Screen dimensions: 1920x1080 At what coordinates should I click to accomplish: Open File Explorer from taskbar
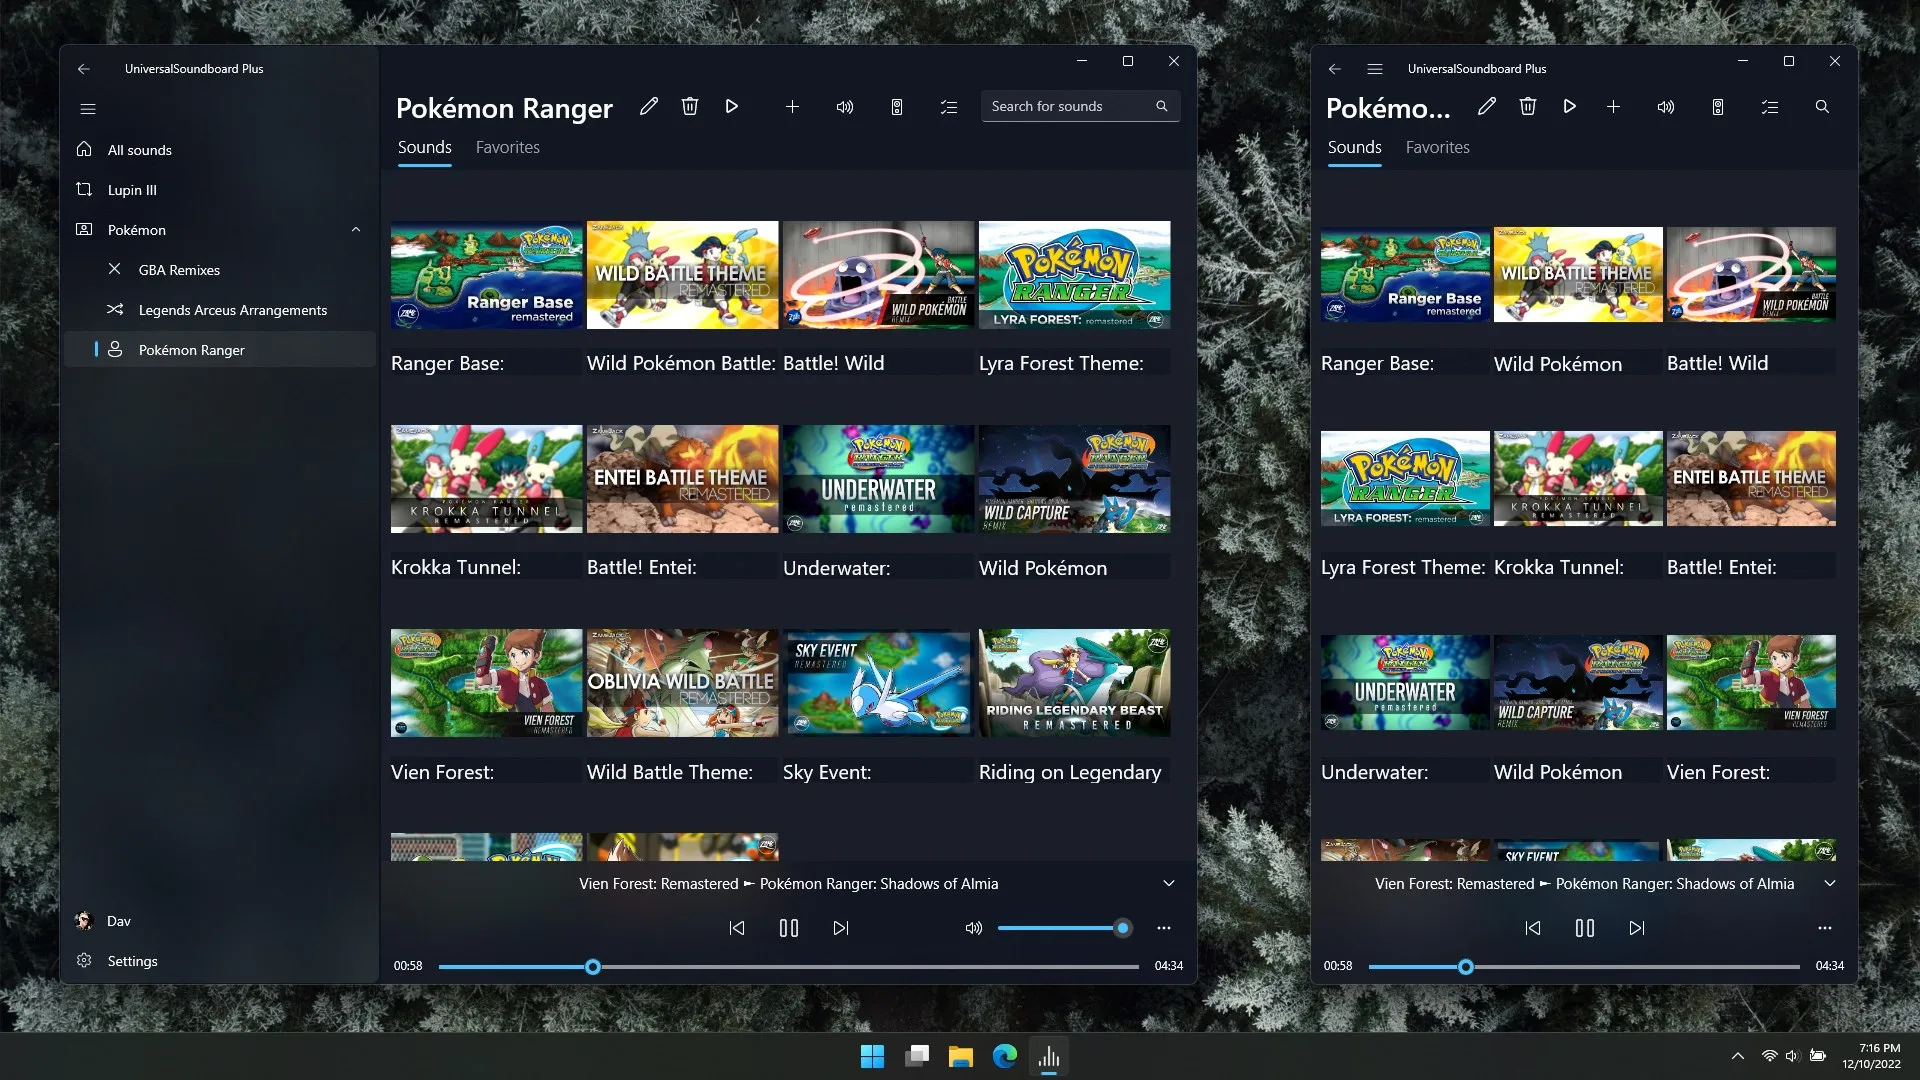pyautogui.click(x=961, y=1057)
